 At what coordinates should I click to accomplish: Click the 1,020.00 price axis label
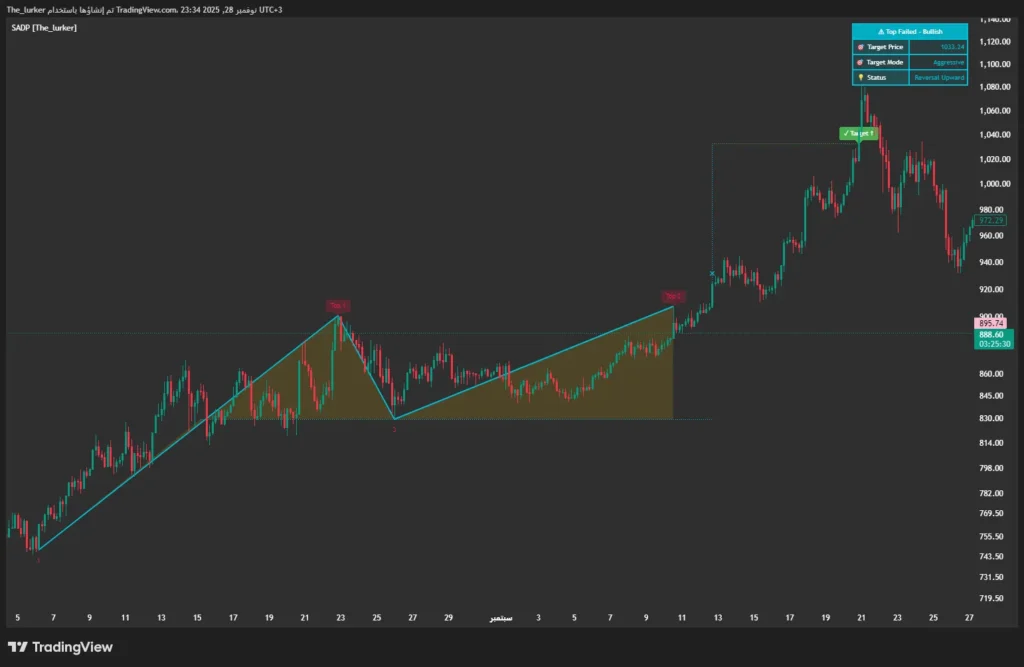(x=995, y=159)
